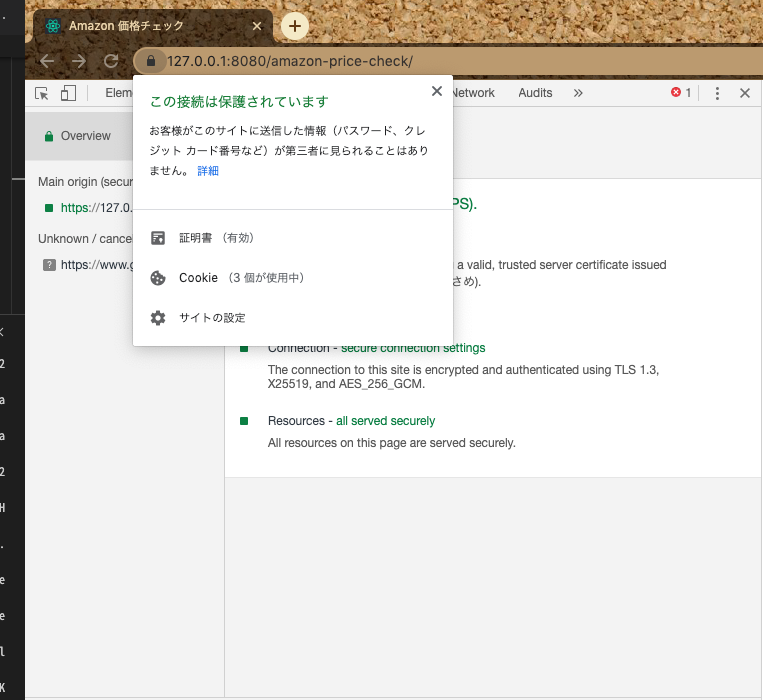Click the lock icon in address bar

pyautogui.click(x=151, y=61)
